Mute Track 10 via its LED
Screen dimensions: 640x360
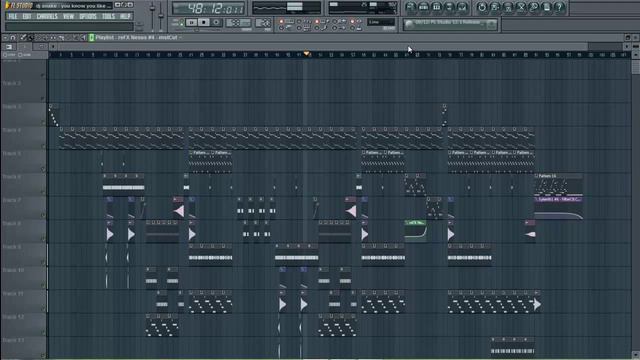42,286
